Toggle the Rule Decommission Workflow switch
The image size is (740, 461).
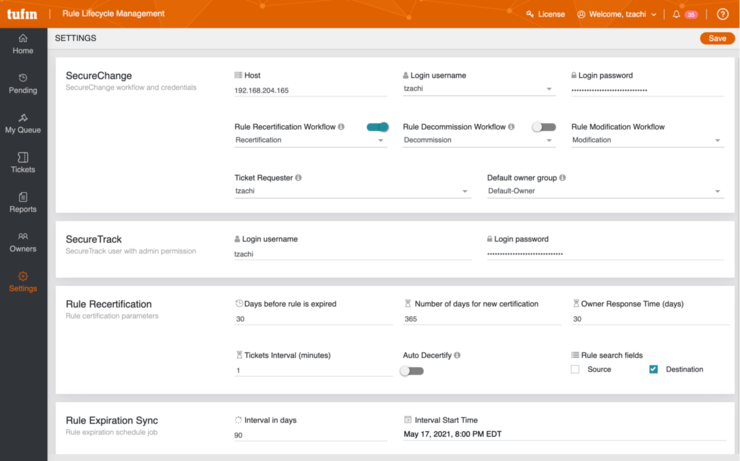click(x=544, y=127)
